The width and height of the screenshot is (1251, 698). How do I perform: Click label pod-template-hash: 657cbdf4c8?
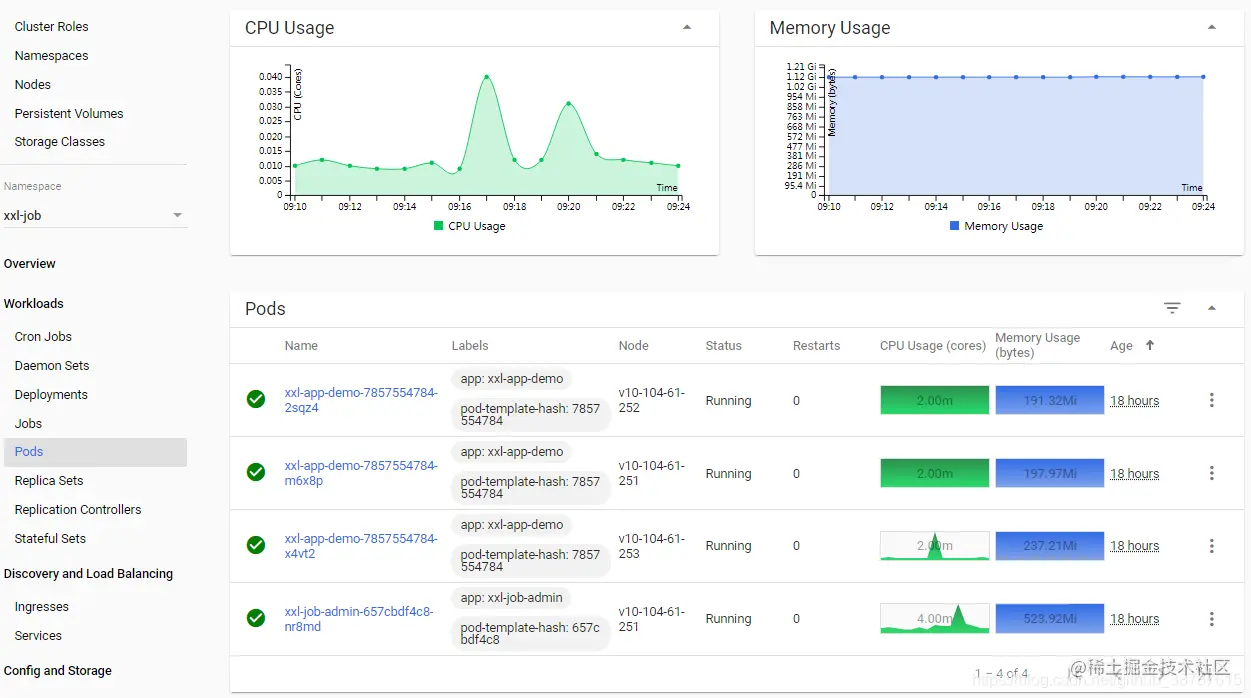point(530,634)
